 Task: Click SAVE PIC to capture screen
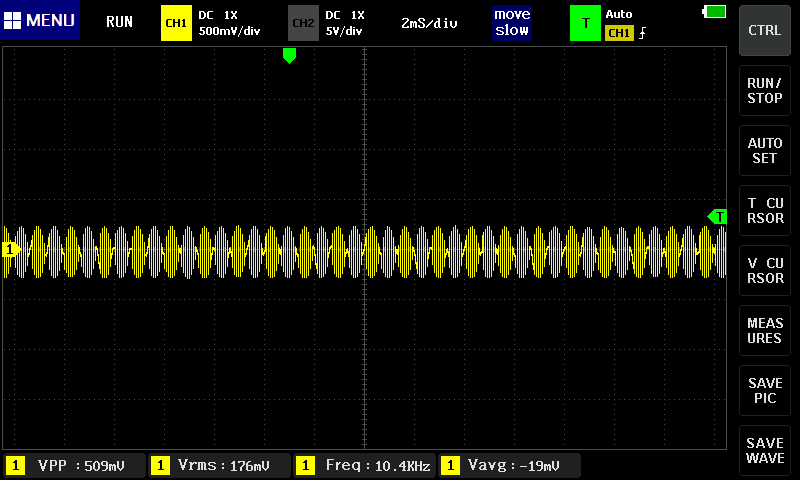(x=765, y=391)
